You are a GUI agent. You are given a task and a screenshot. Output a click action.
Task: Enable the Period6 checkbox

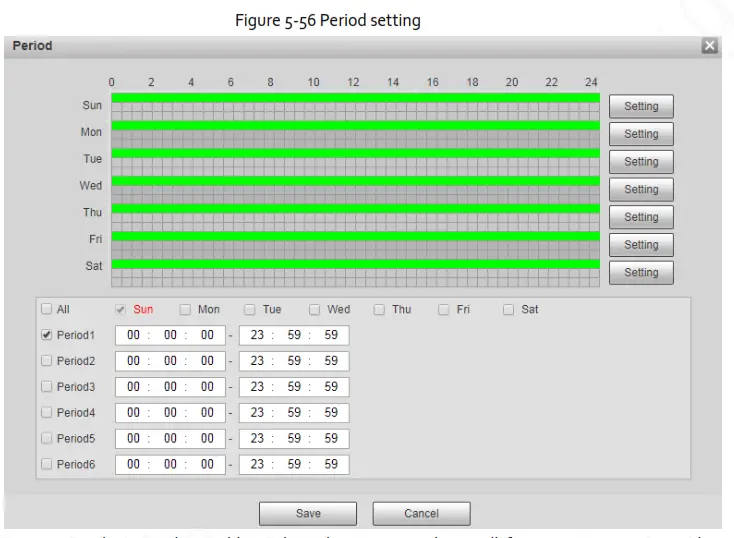[x=46, y=464]
